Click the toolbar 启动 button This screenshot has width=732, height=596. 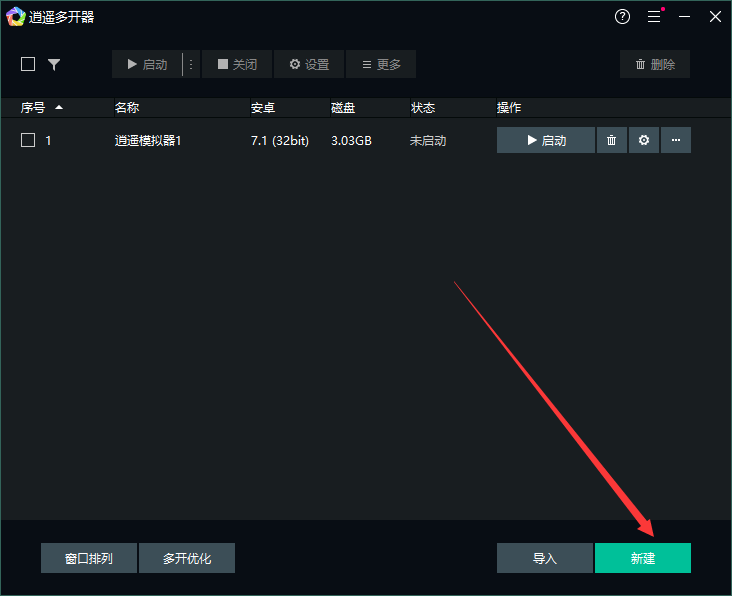pos(147,64)
